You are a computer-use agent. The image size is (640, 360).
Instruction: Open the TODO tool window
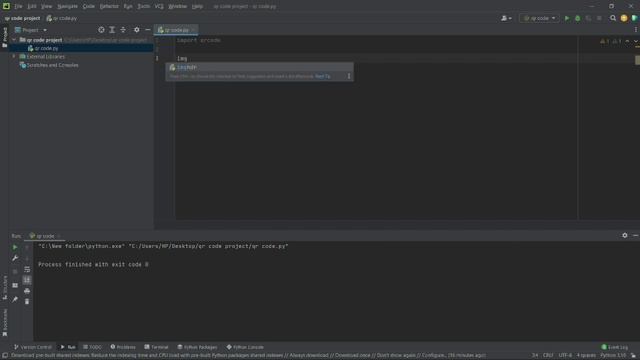coord(92,347)
